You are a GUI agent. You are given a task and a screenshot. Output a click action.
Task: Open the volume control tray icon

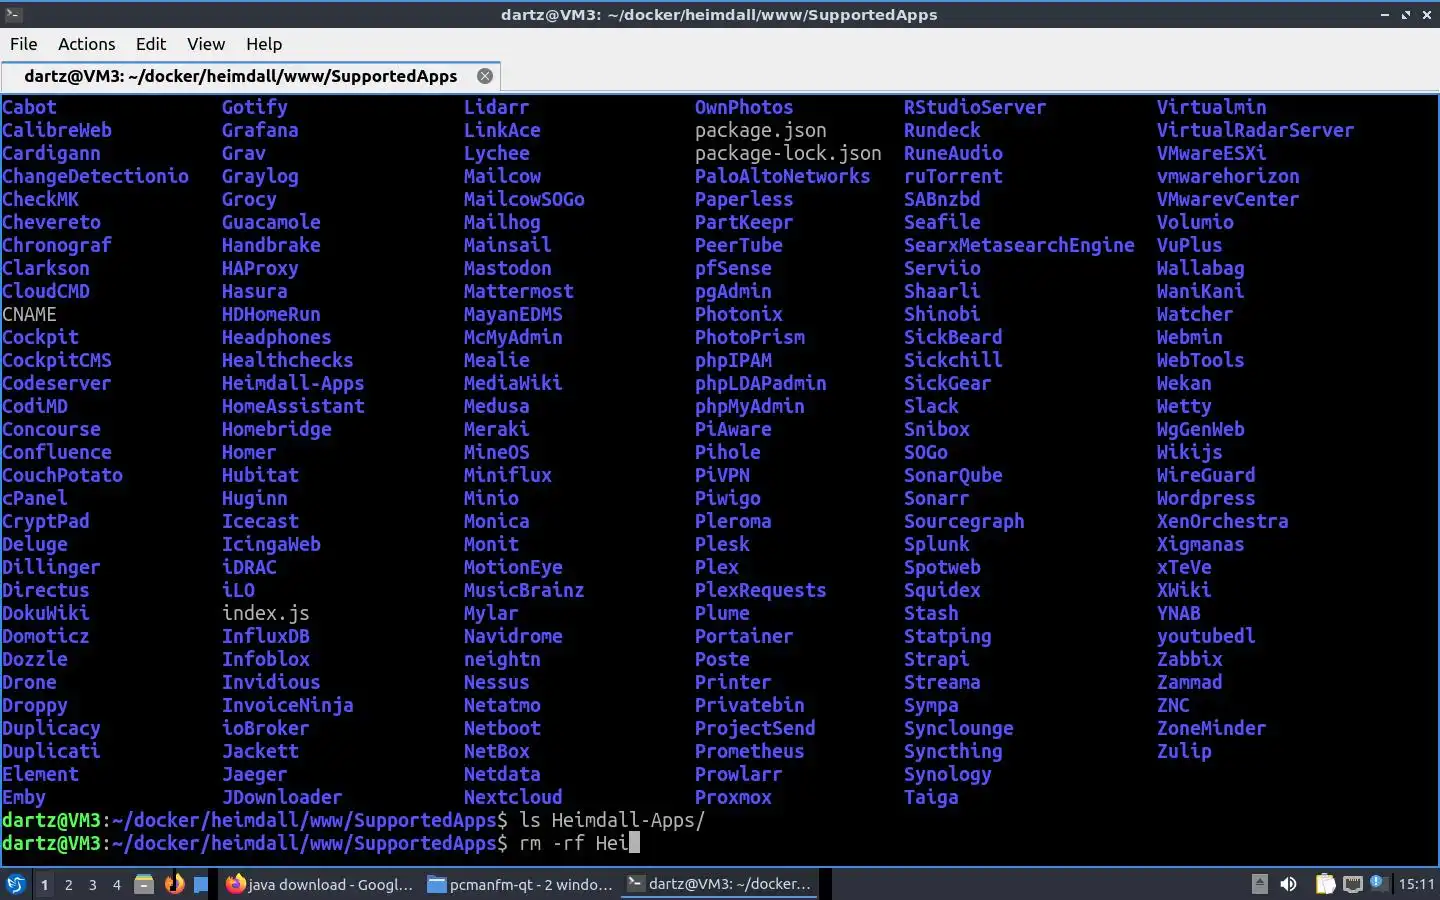click(x=1289, y=884)
